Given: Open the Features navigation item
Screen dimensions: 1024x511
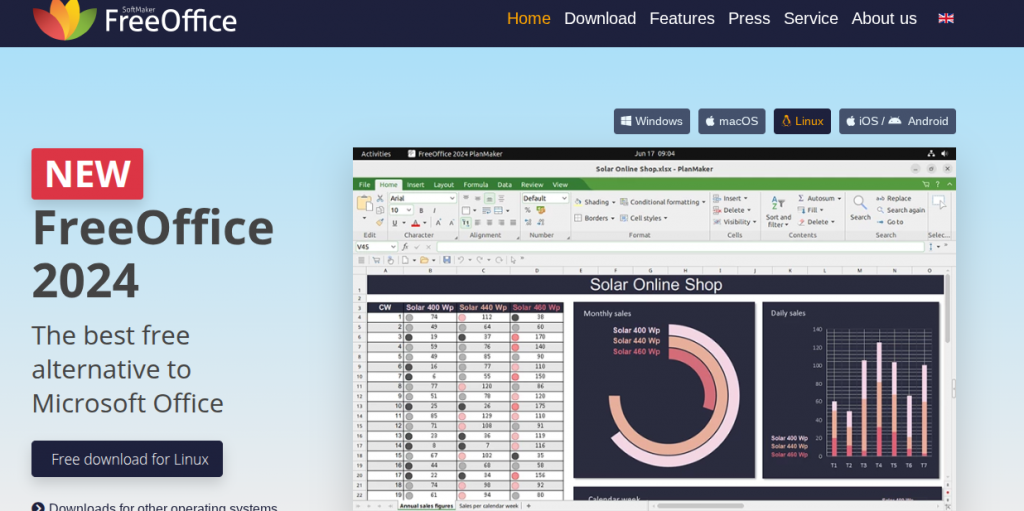Looking at the screenshot, I should [682, 18].
